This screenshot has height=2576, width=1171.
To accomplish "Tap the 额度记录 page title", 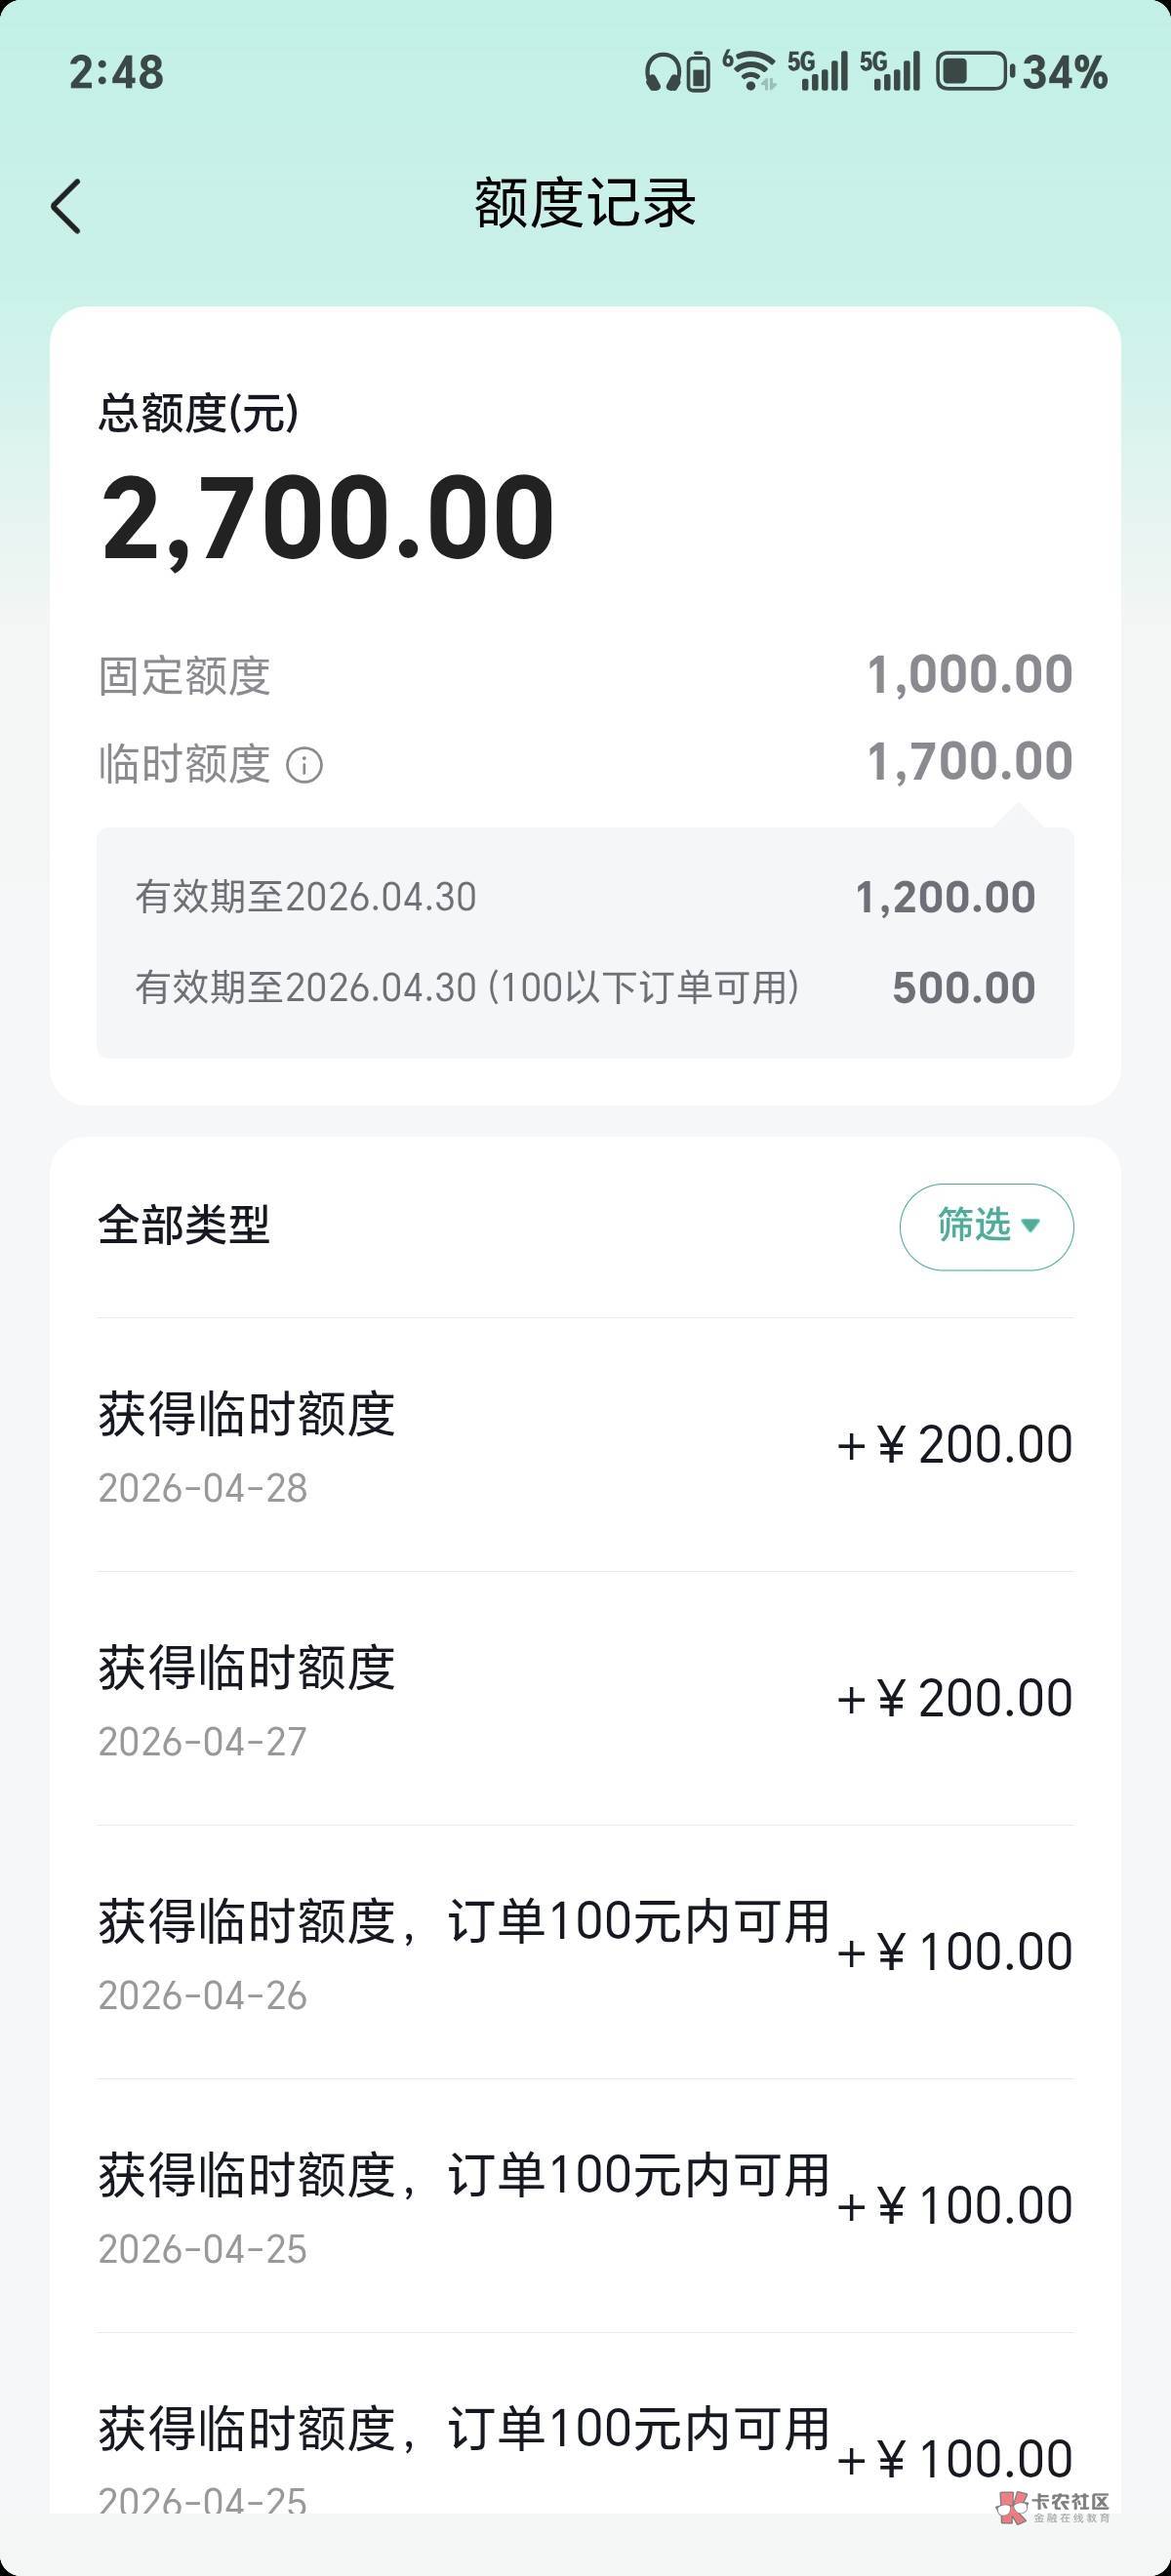I will [585, 204].
